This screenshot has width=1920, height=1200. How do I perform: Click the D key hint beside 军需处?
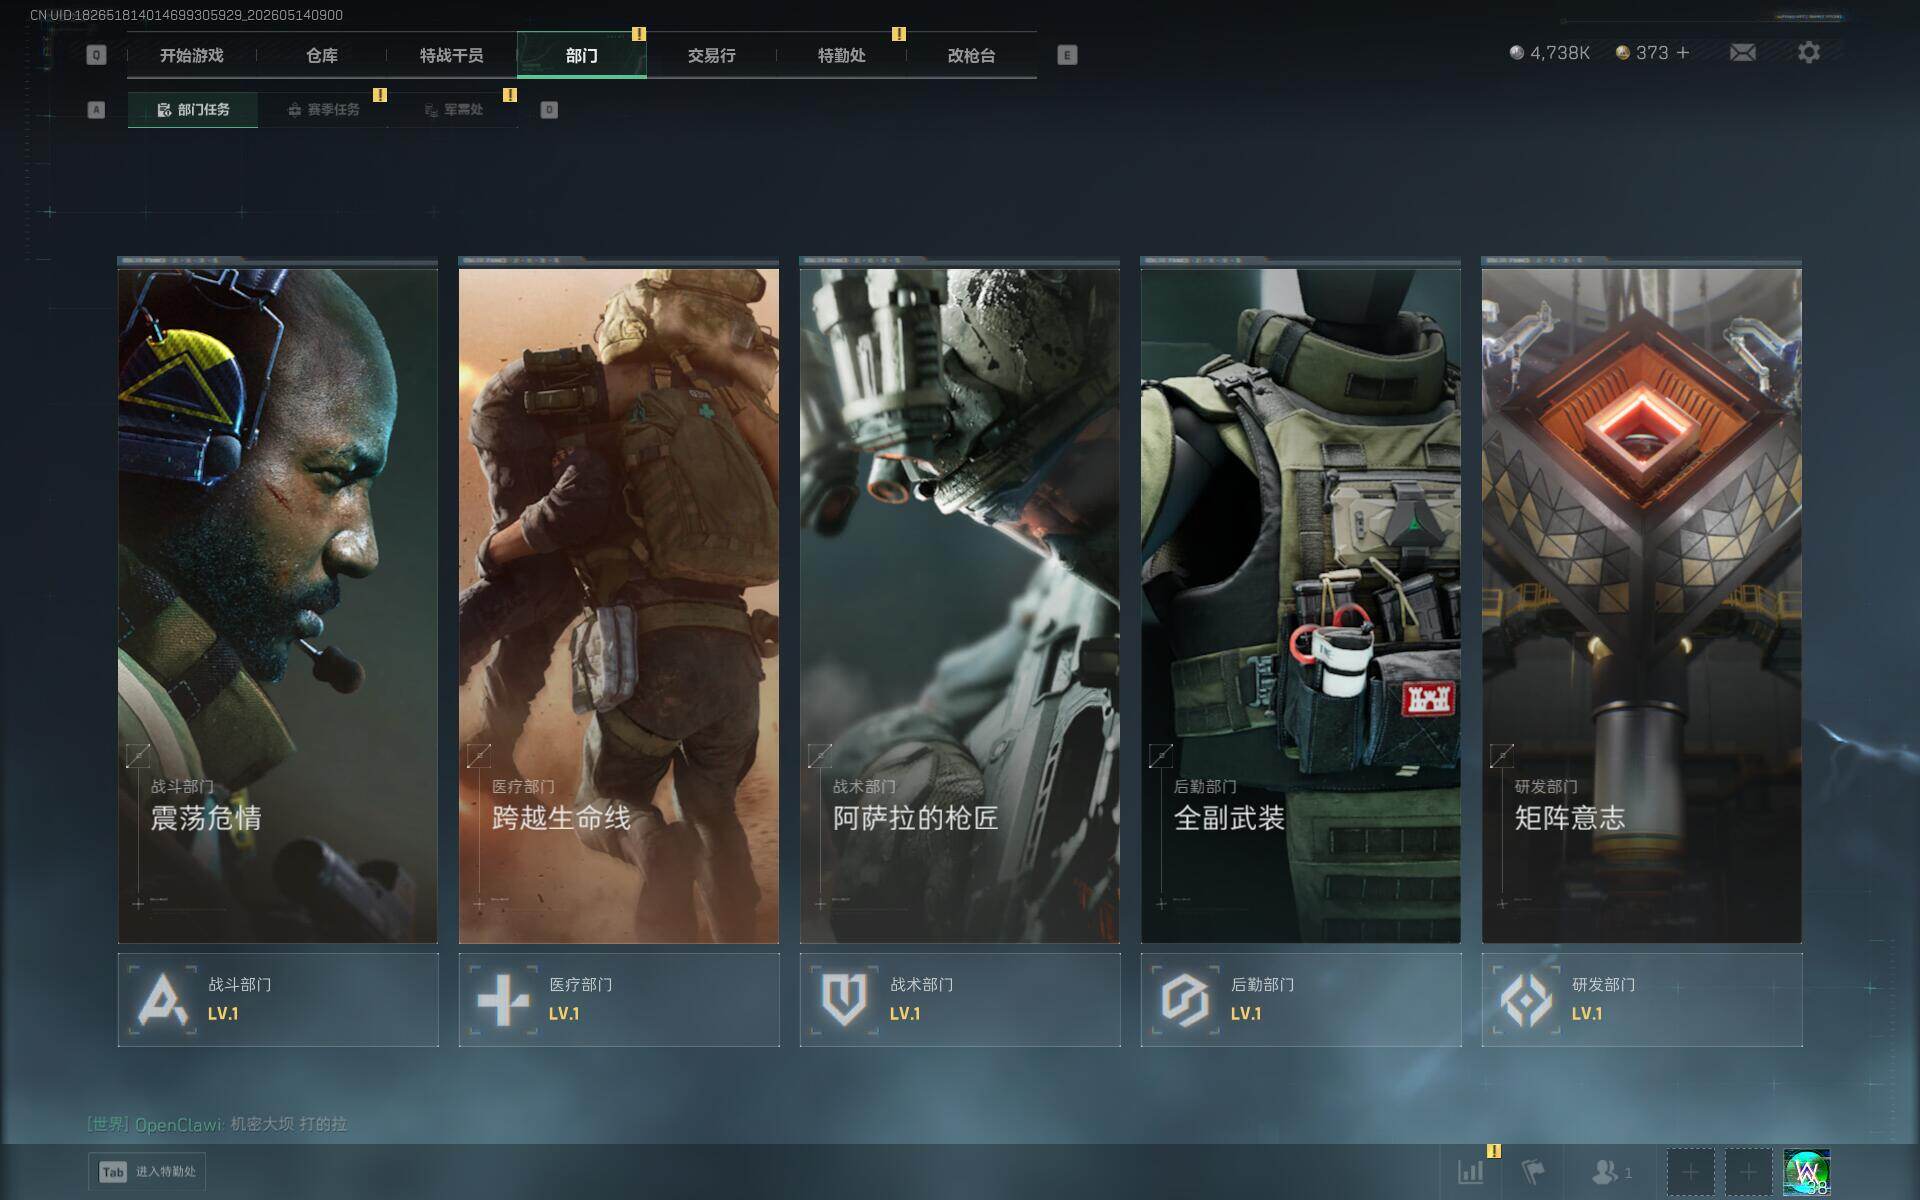coord(549,110)
